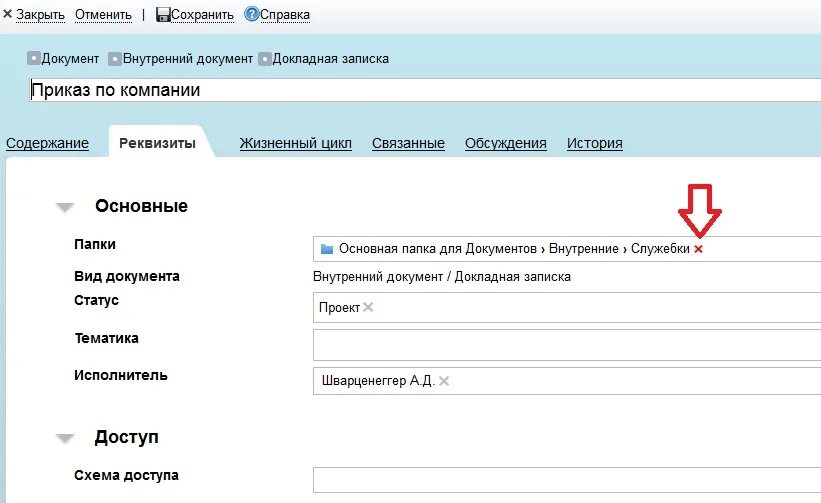Remove the Служебки folder with red X
The height and width of the screenshot is (503, 821).
pyautogui.click(x=698, y=249)
